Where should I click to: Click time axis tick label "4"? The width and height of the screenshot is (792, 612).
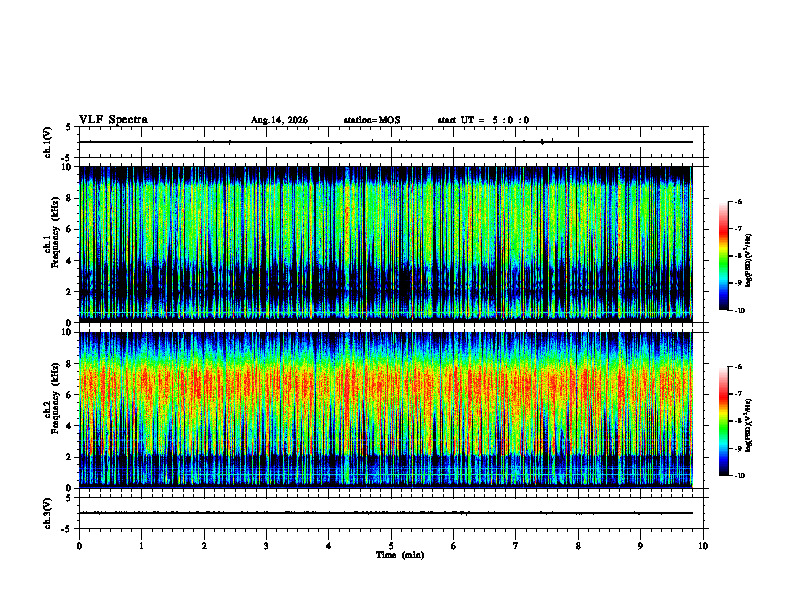pos(329,546)
